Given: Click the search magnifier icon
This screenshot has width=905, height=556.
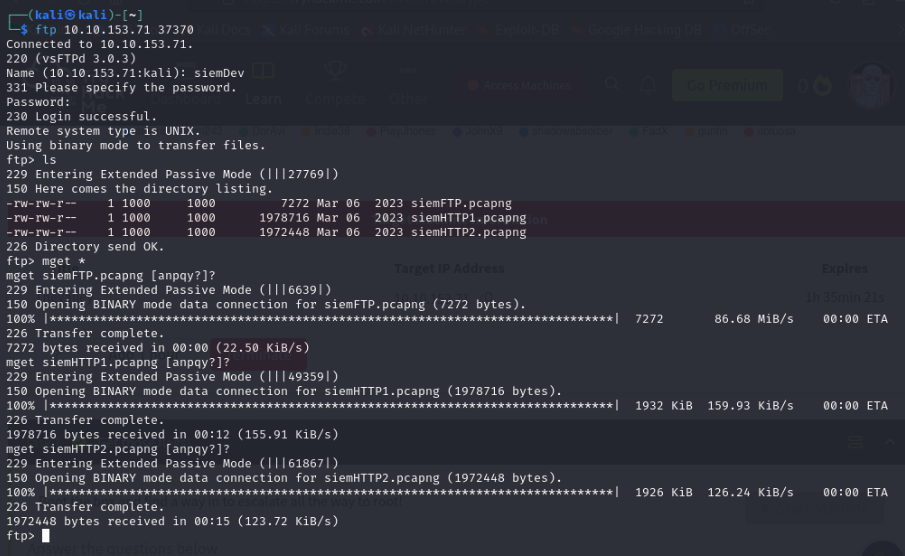Looking at the screenshot, I should (612, 85).
